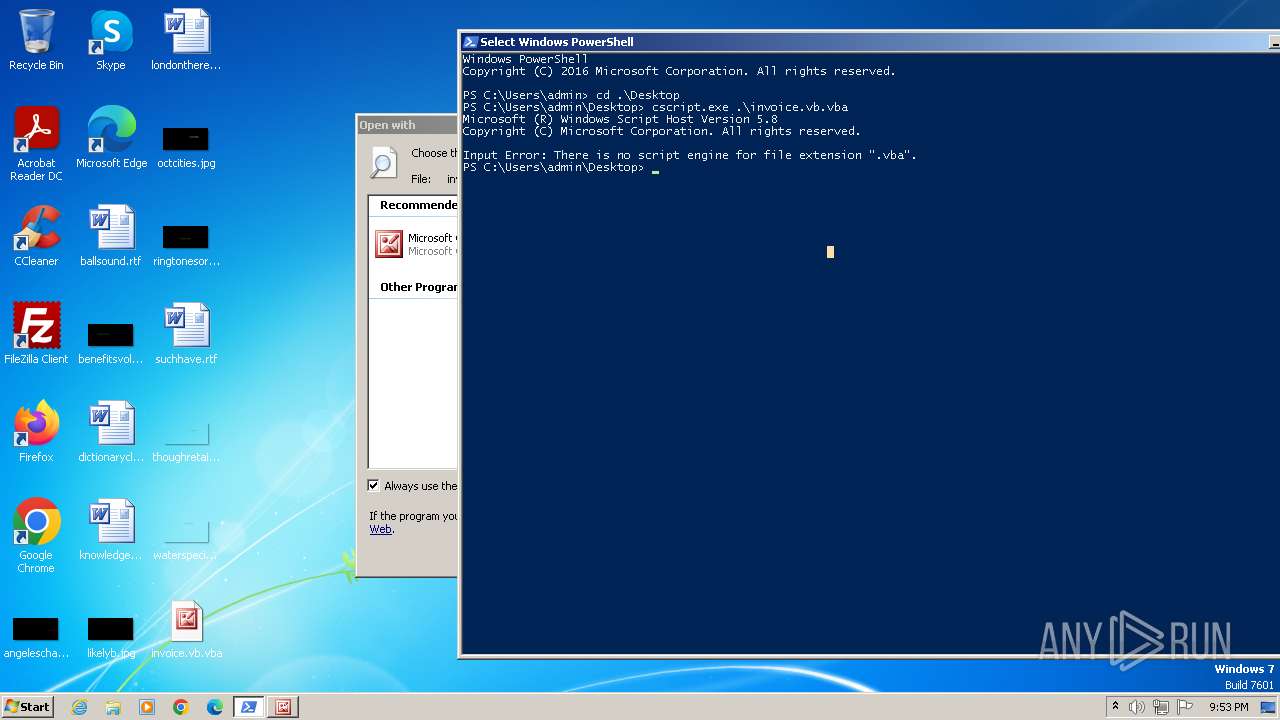Launch Google Chrome desktop shortcut
This screenshot has height=720, width=1280.
(36, 536)
